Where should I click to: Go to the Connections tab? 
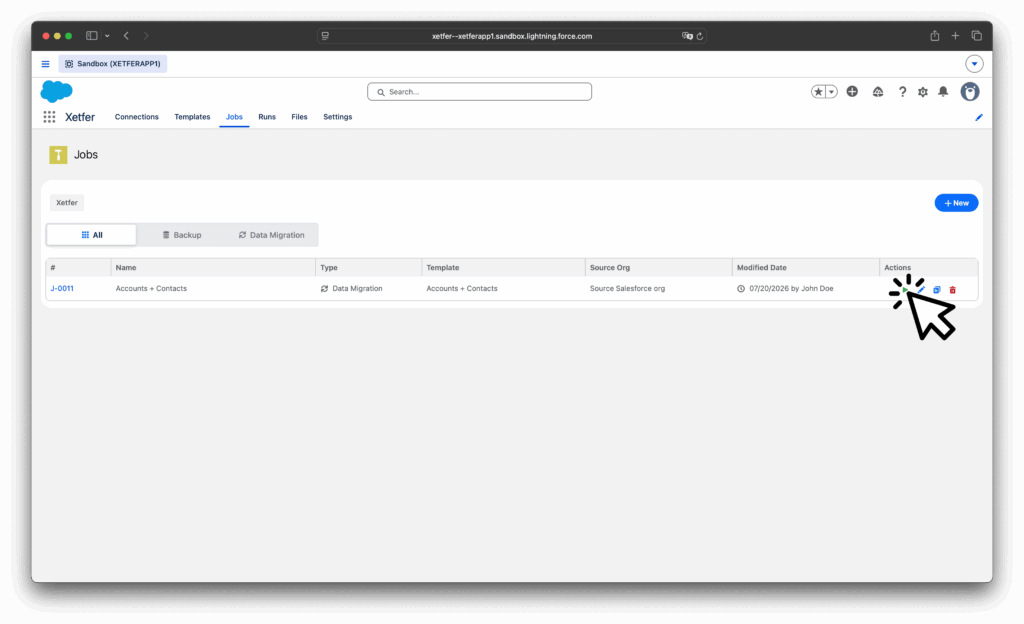[x=136, y=117]
